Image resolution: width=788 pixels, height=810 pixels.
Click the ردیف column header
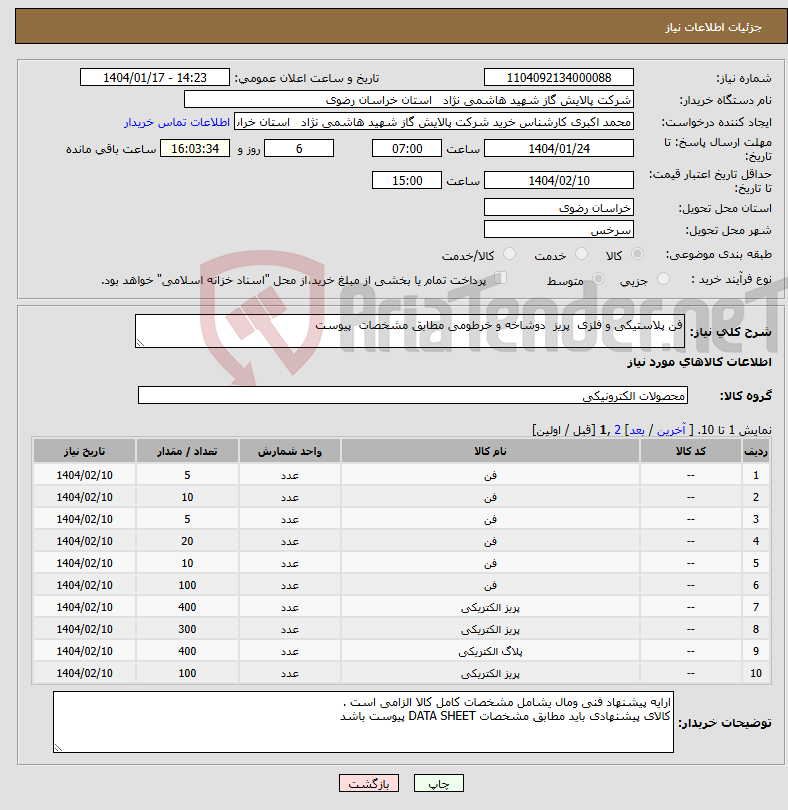click(755, 451)
